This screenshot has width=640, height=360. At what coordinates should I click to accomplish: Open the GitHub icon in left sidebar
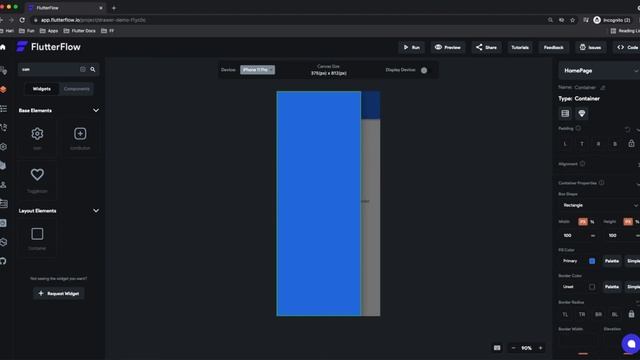pyautogui.click(x=3, y=261)
